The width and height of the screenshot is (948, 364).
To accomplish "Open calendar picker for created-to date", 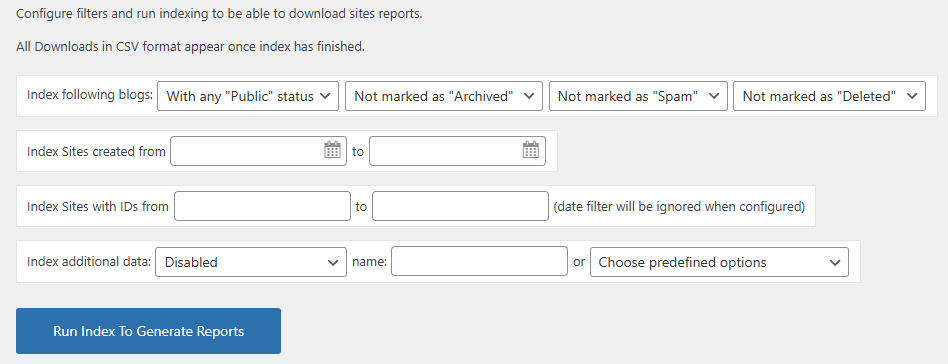I will click(x=530, y=150).
